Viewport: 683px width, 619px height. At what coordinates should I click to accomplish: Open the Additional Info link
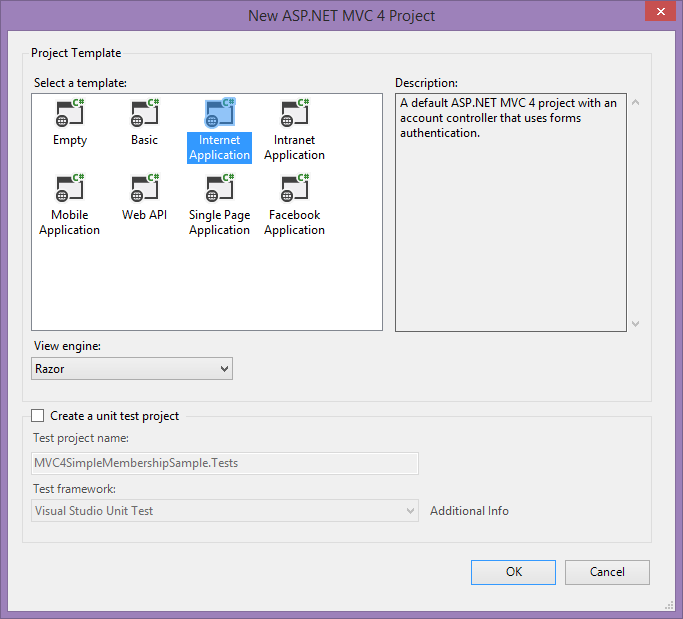[469, 511]
